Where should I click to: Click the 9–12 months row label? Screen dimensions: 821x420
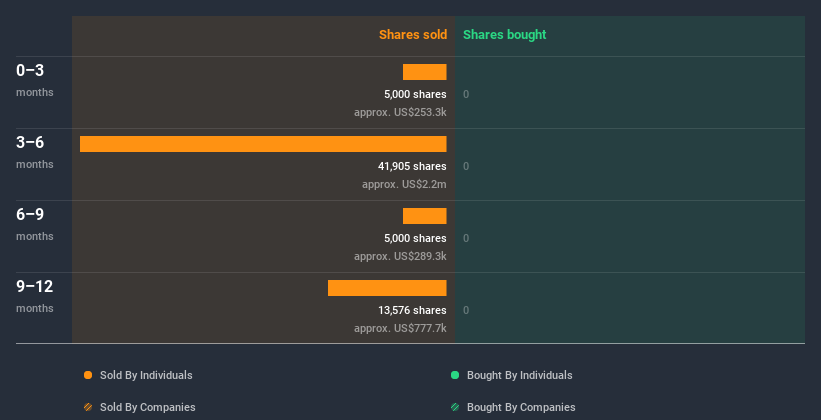point(35,296)
